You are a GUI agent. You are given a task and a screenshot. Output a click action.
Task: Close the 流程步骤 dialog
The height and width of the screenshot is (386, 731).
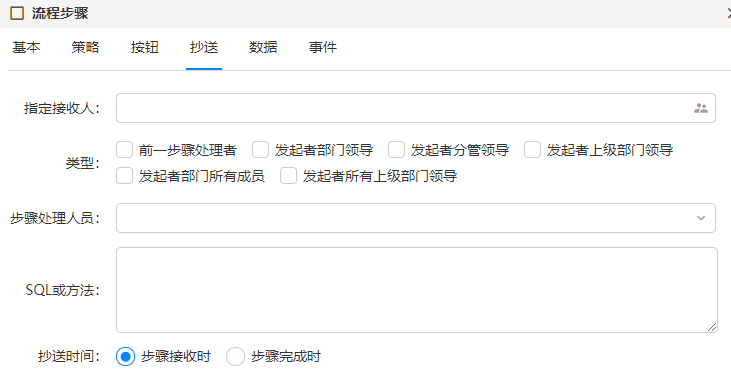click(729, 13)
